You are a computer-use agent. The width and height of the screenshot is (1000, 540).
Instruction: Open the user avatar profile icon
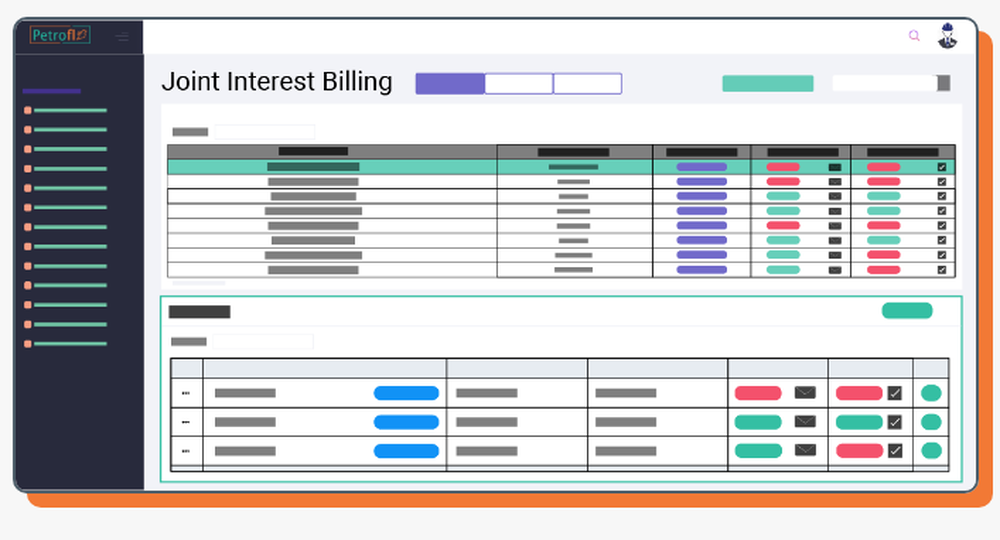click(x=947, y=36)
